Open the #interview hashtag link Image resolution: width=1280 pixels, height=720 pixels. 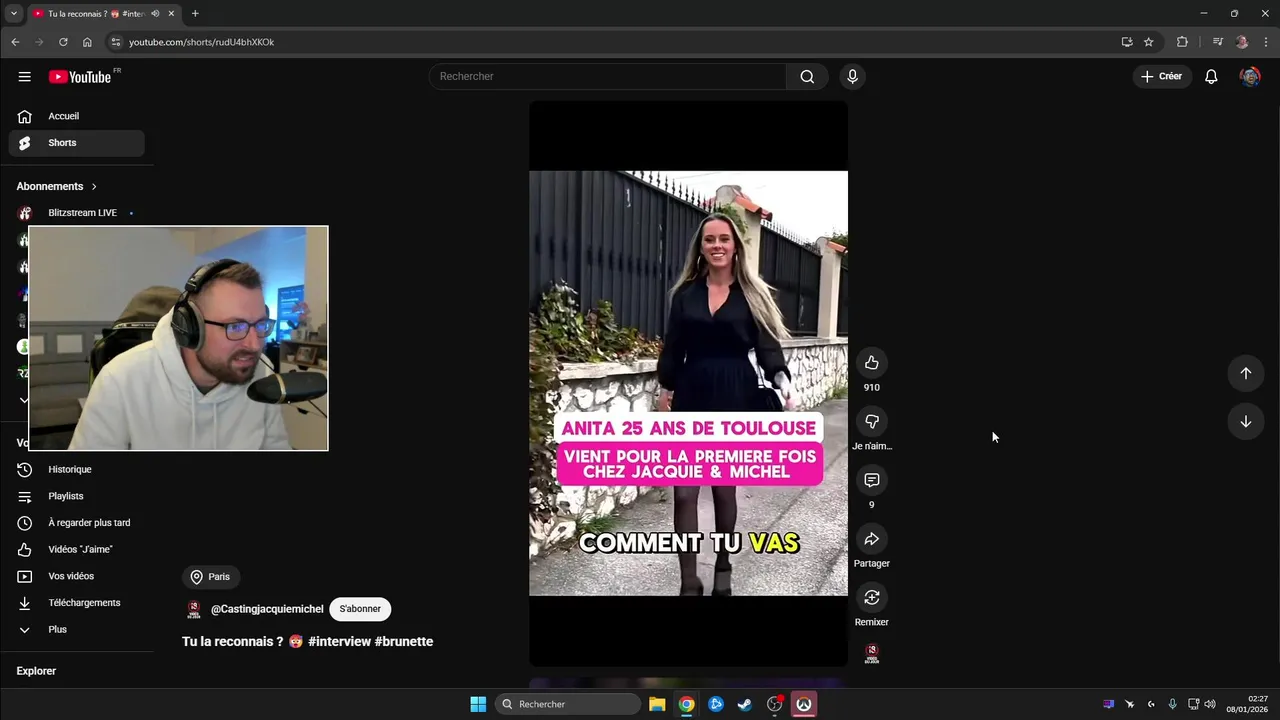pos(339,642)
